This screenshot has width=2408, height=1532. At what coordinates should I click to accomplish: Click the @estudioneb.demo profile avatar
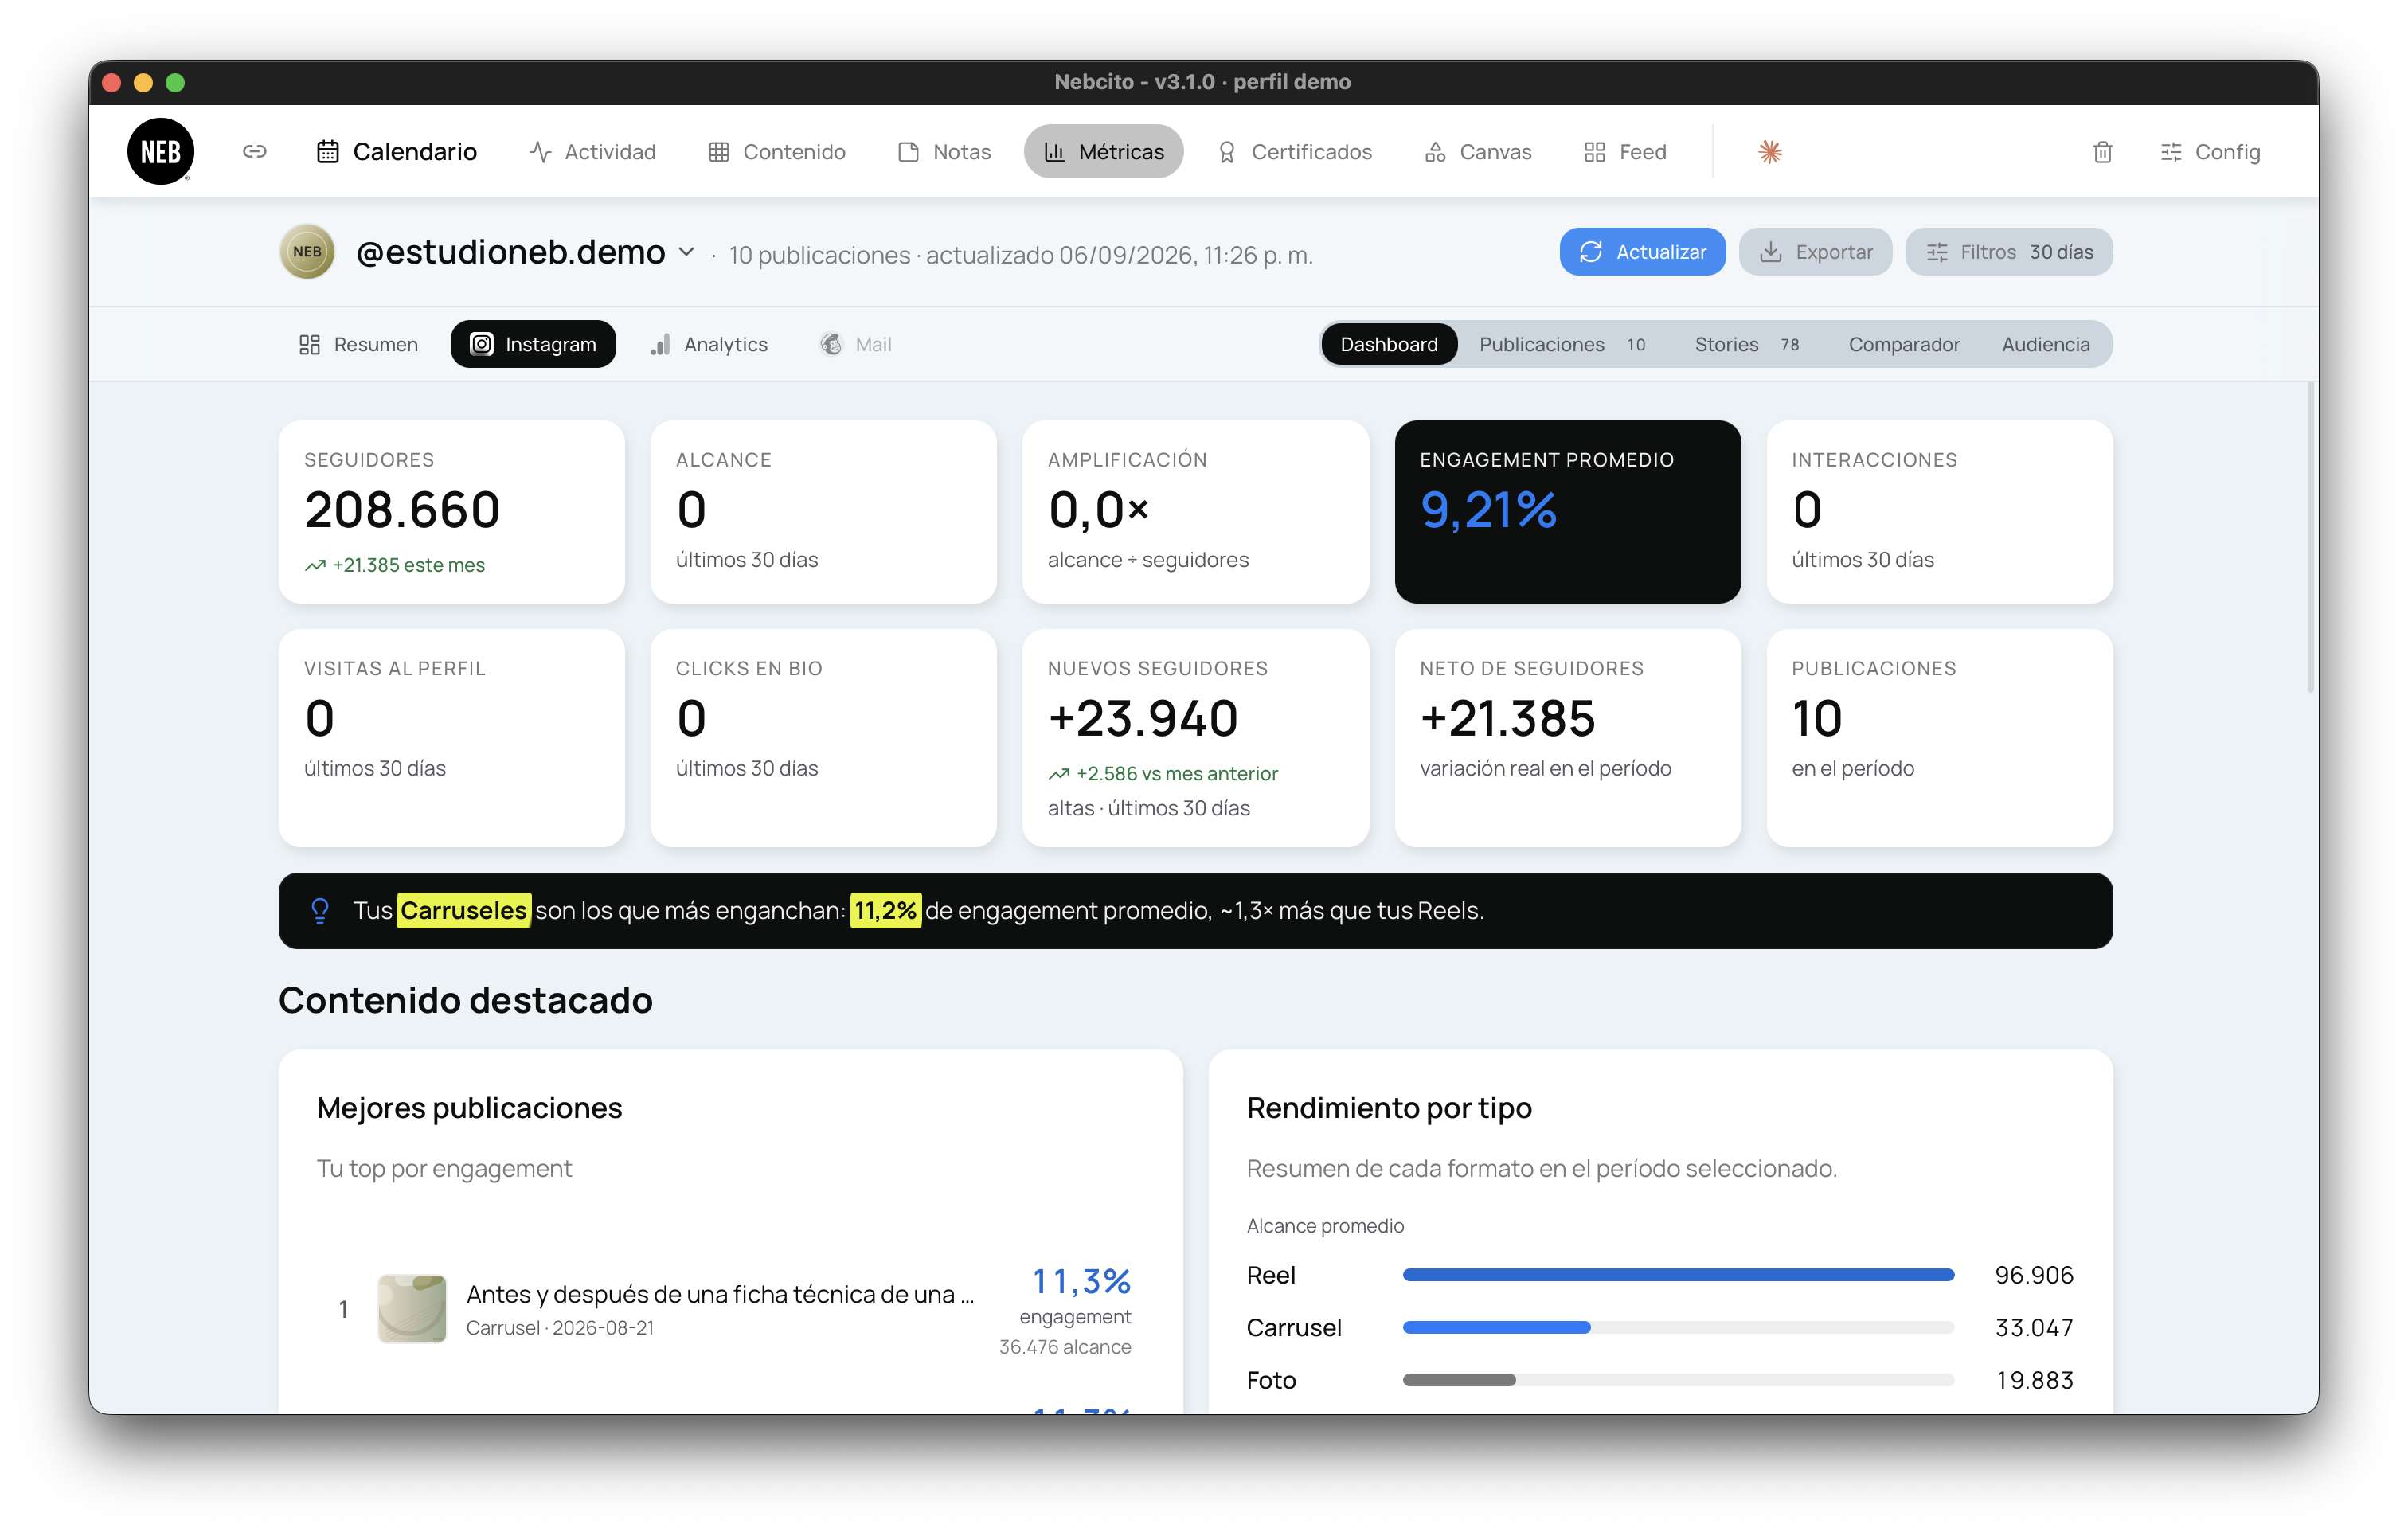tap(307, 252)
